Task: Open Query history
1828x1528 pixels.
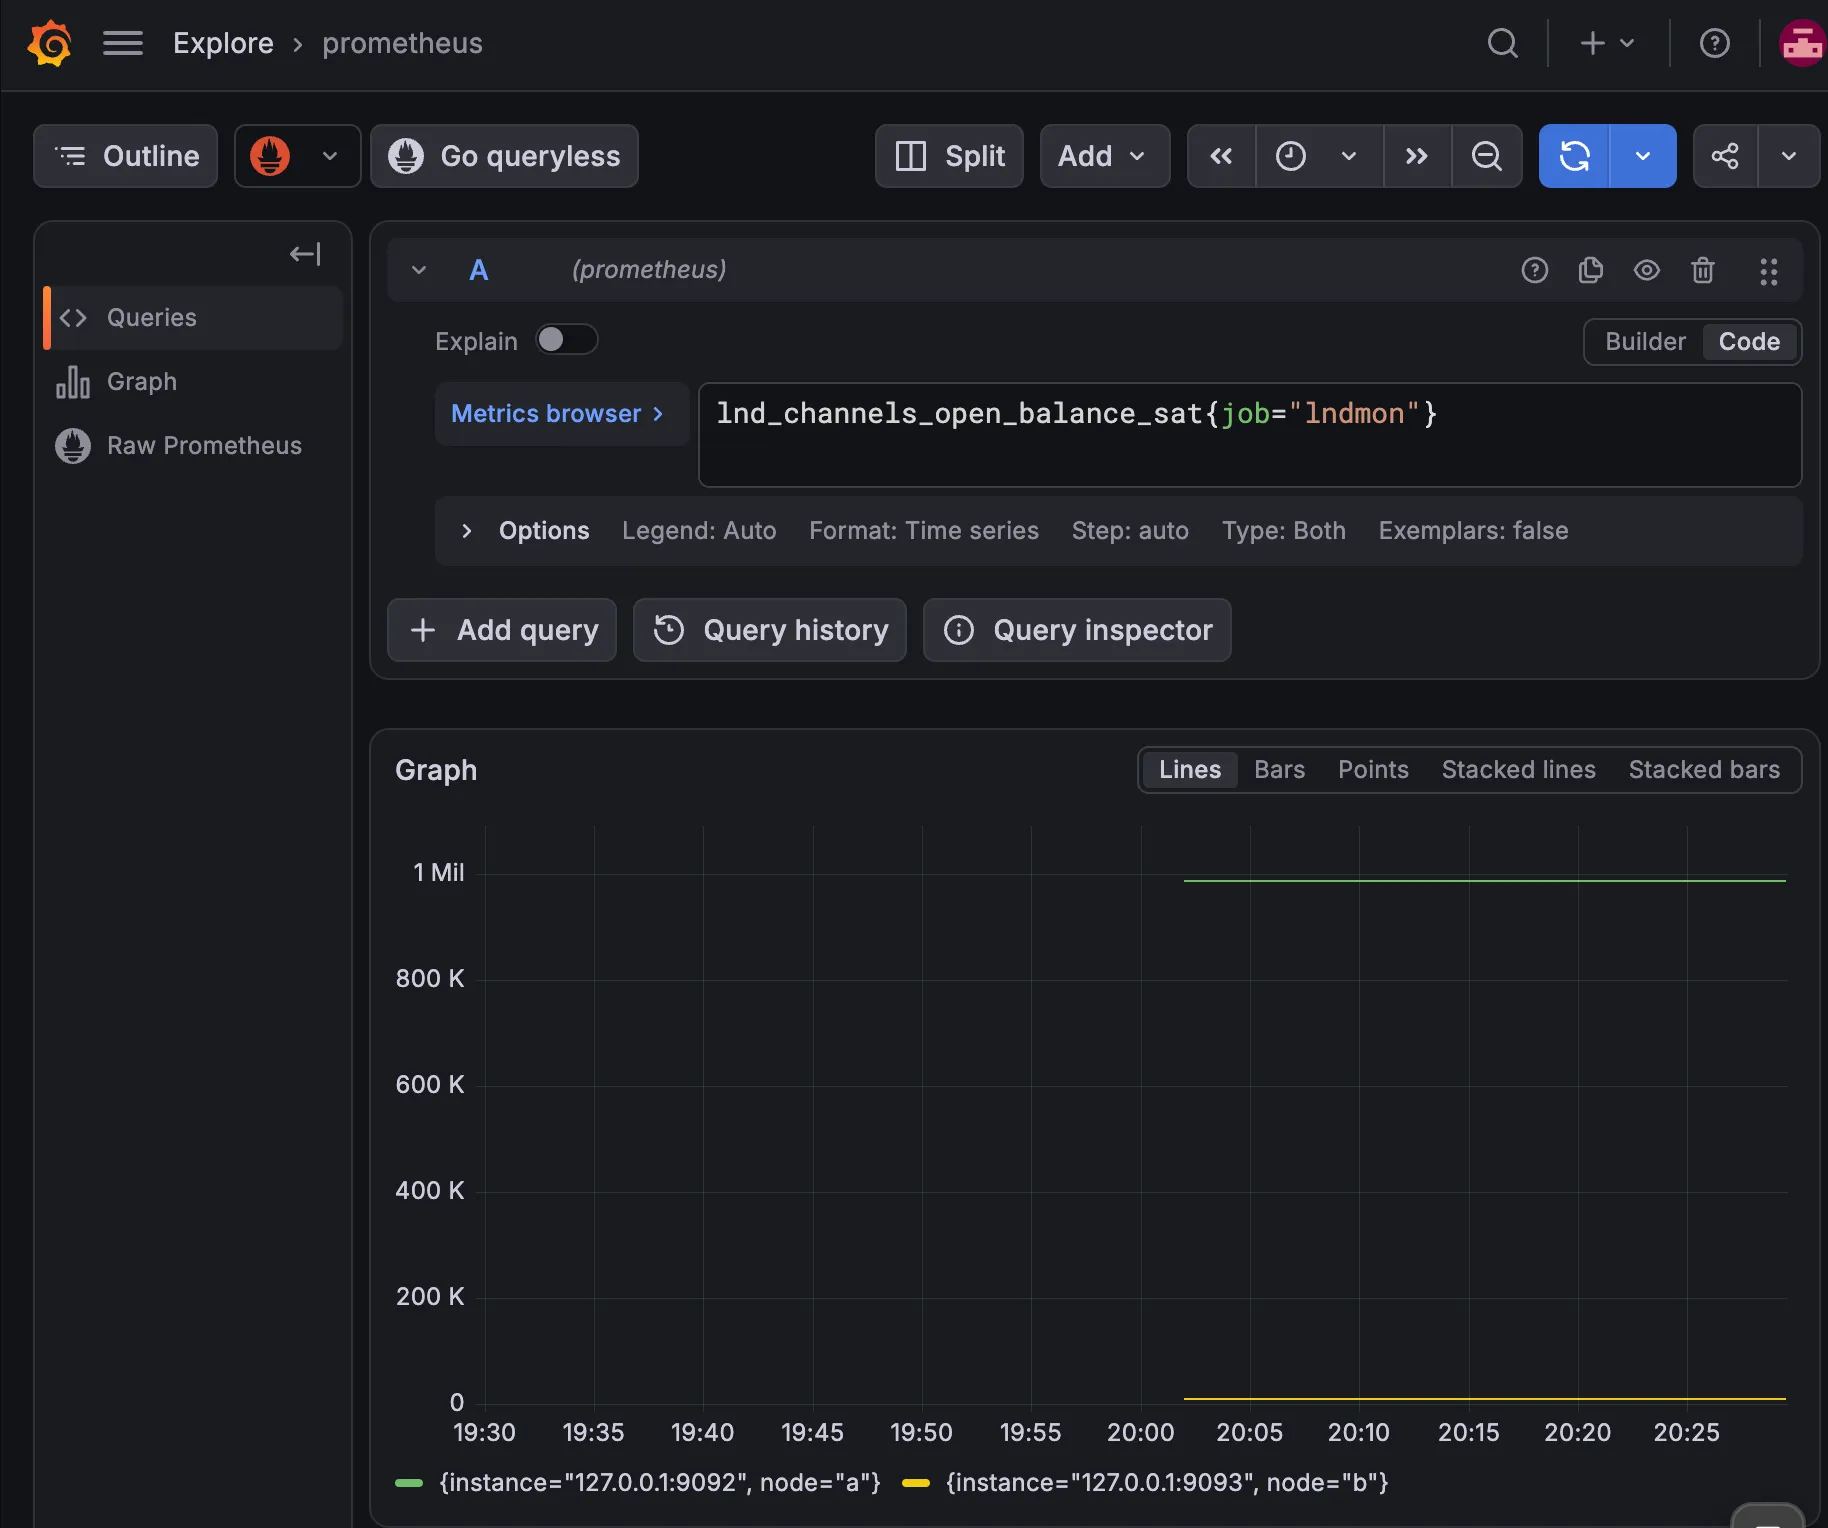Action: tap(770, 630)
